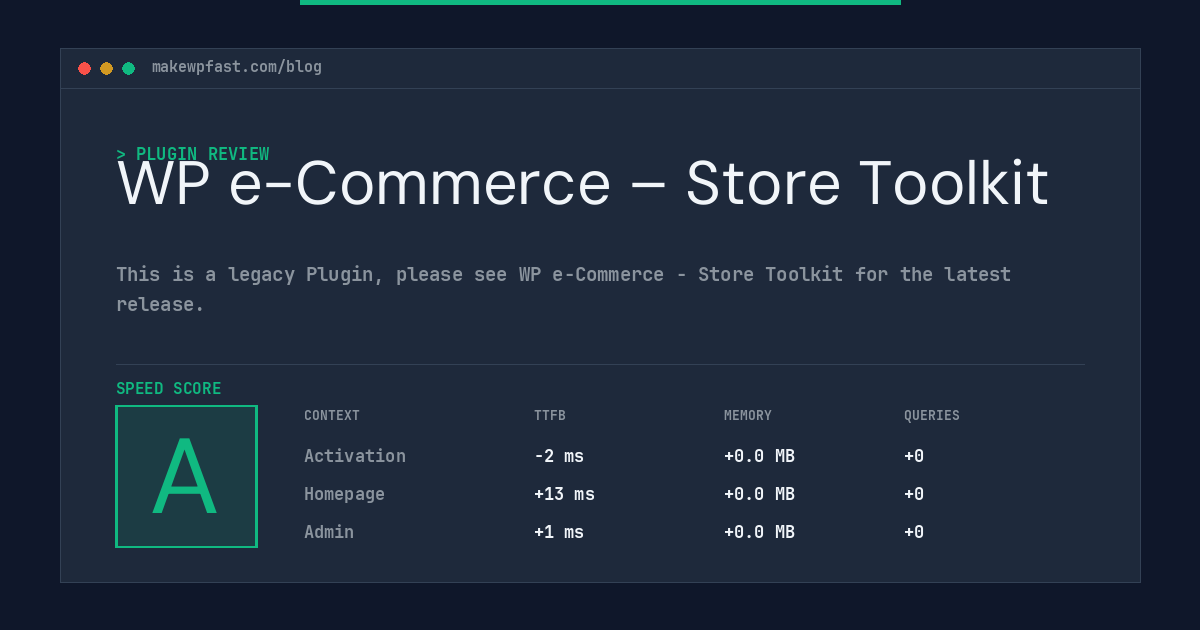Click the TTFB column header
This screenshot has width=1200, height=630.
[x=550, y=416]
